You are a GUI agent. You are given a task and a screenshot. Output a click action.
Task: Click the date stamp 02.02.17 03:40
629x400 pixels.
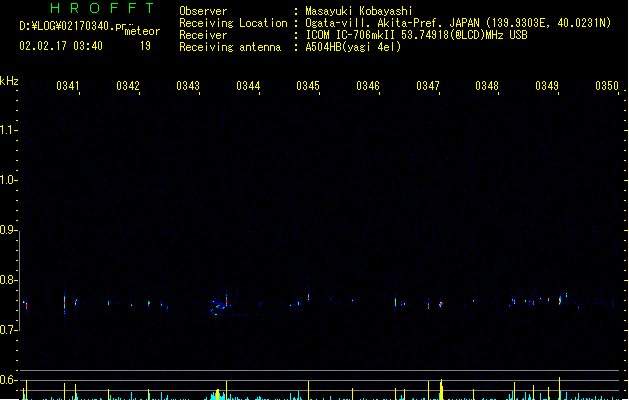click(x=61, y=46)
